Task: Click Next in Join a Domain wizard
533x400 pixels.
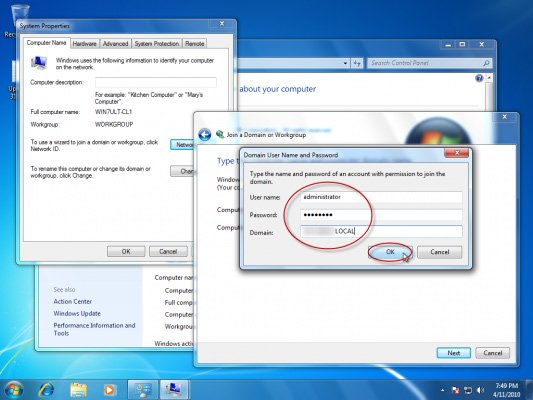Action: [453, 353]
